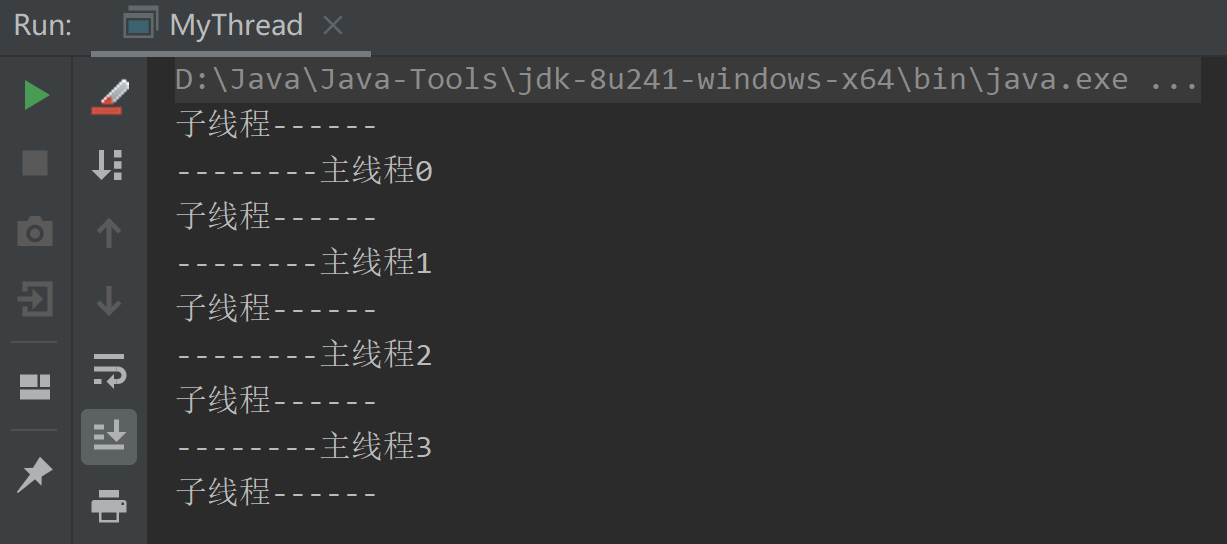Print console output with the printer icon
The height and width of the screenshot is (544, 1227).
click(108, 505)
